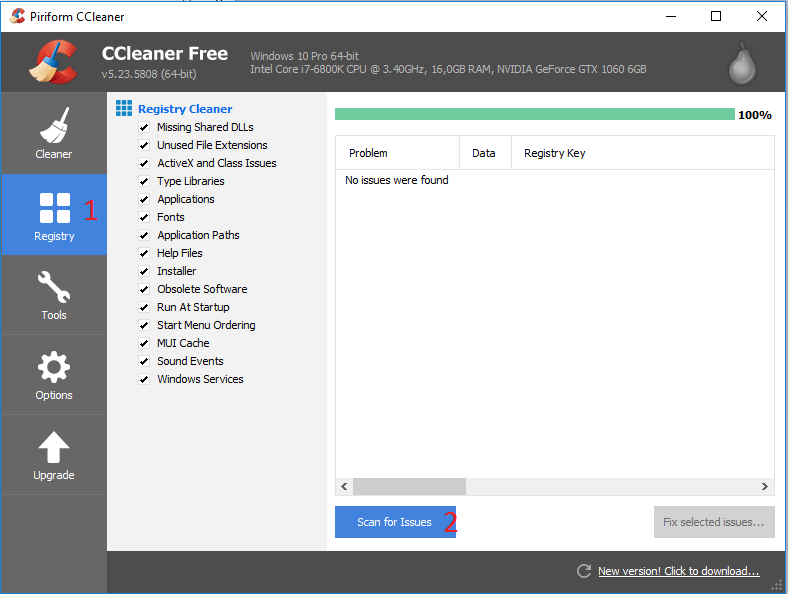Image resolution: width=788 pixels, height=594 pixels.
Task: Close the CCleaner window
Action: click(762, 16)
